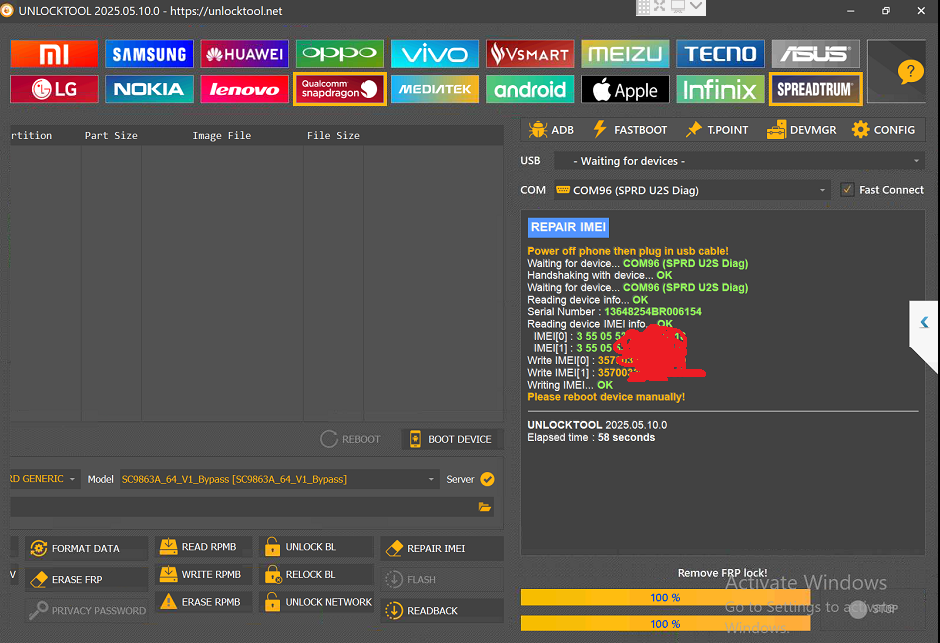
Task: Browse with the open folder icon
Action: 485,507
